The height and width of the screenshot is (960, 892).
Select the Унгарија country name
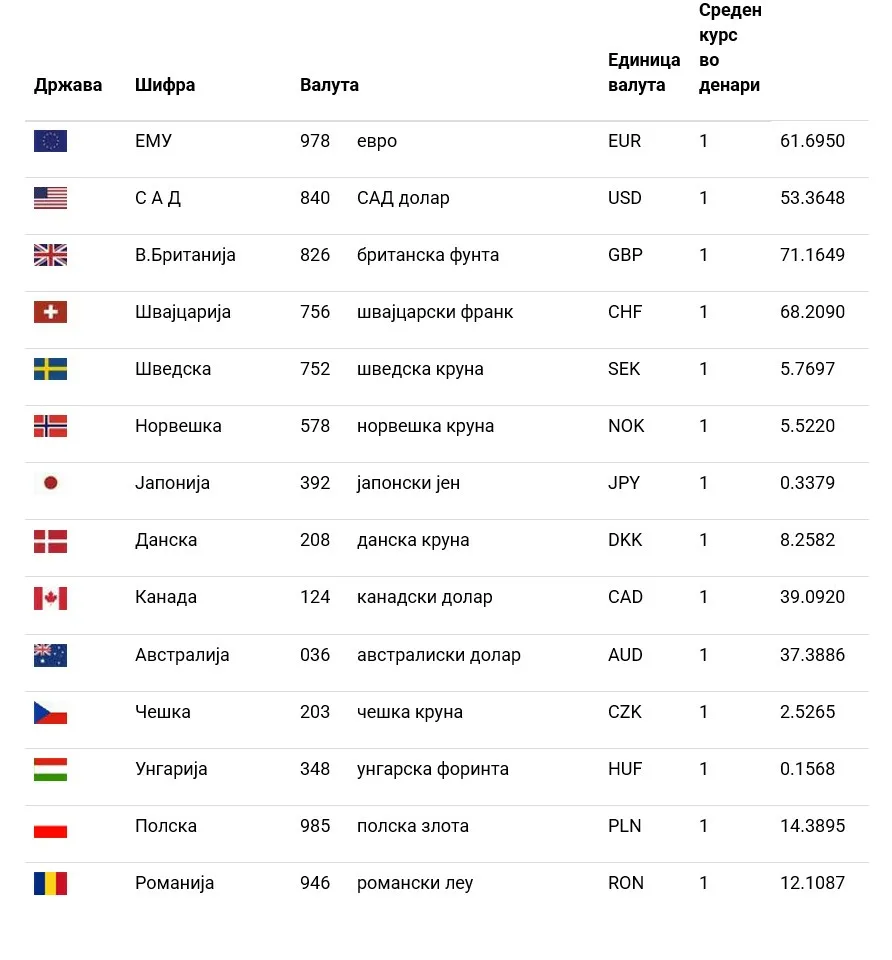(171, 769)
